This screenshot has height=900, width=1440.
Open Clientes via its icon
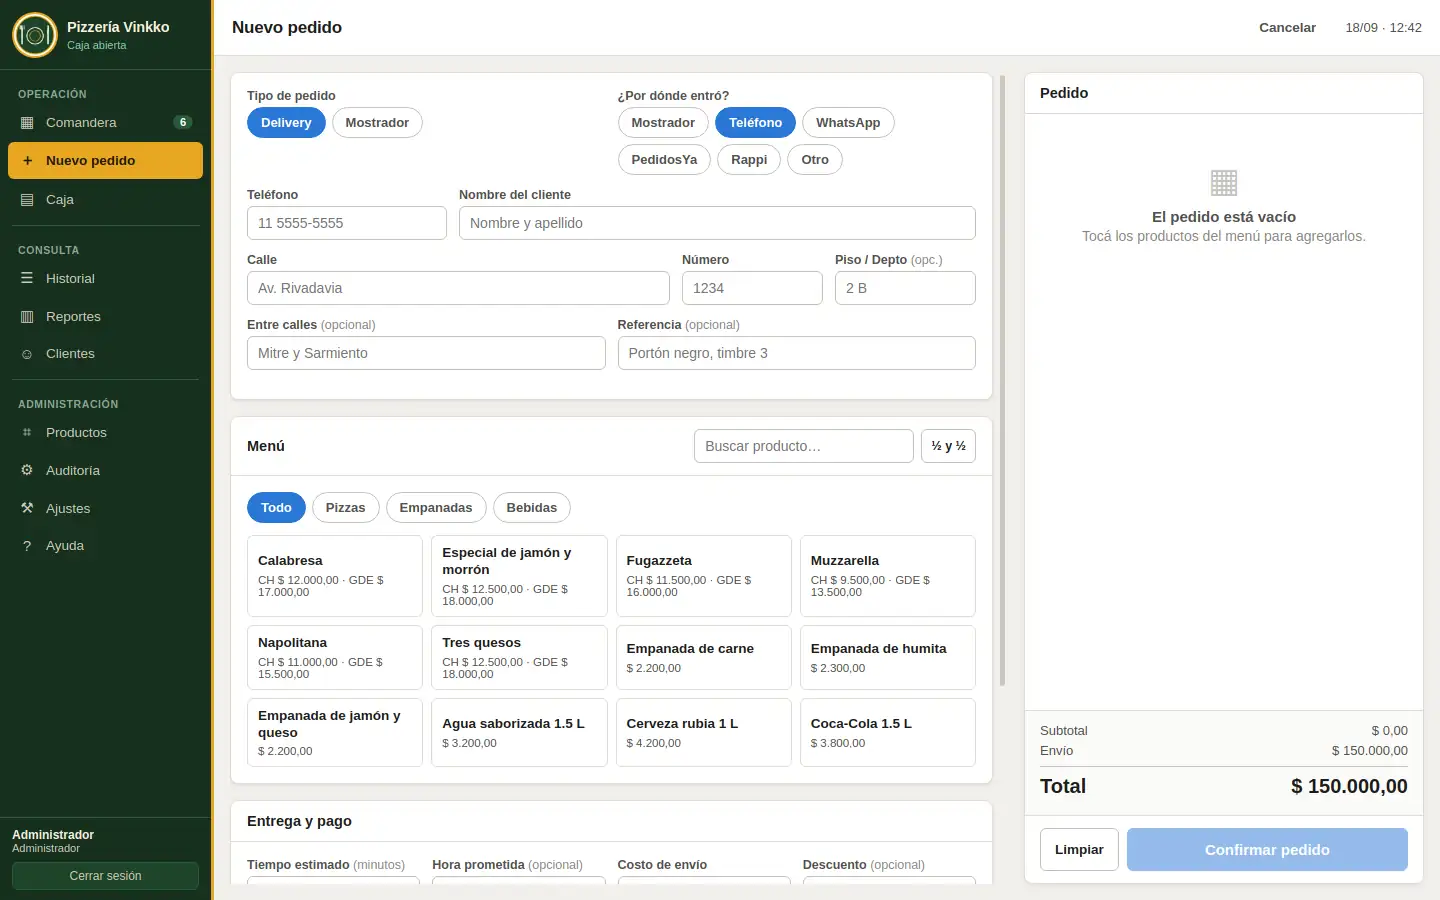27,354
